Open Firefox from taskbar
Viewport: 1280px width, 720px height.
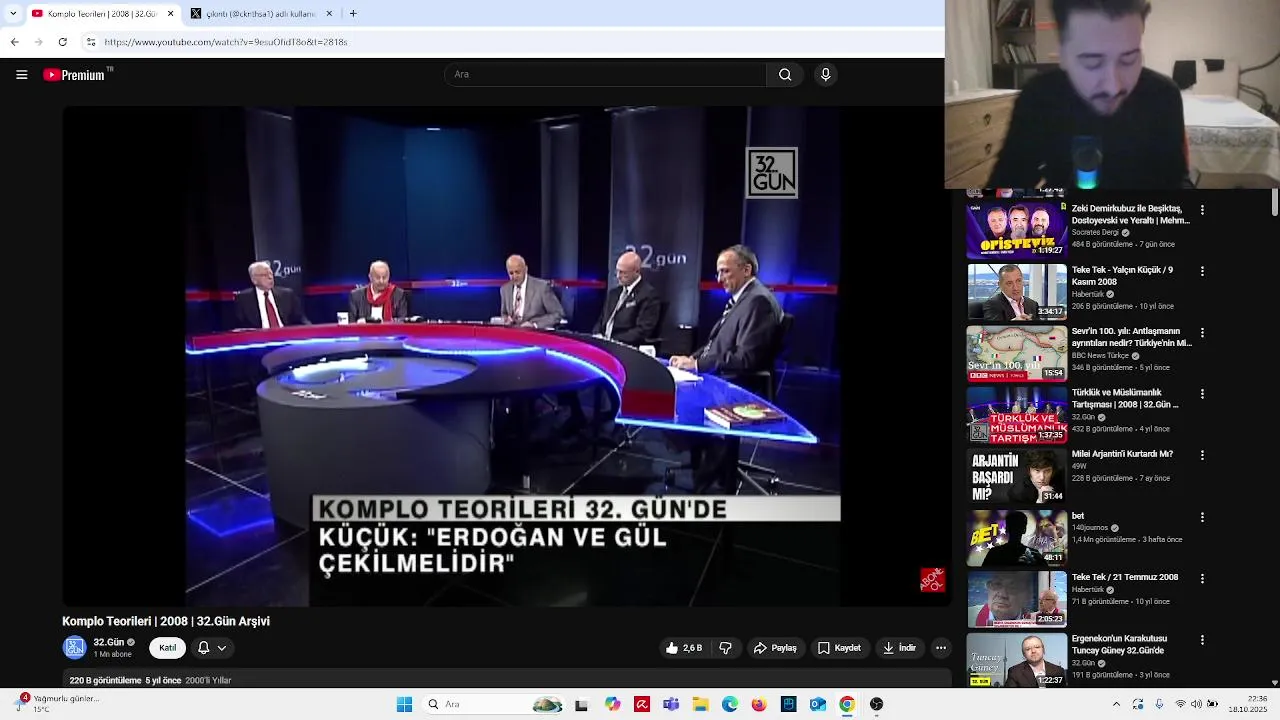(x=759, y=704)
